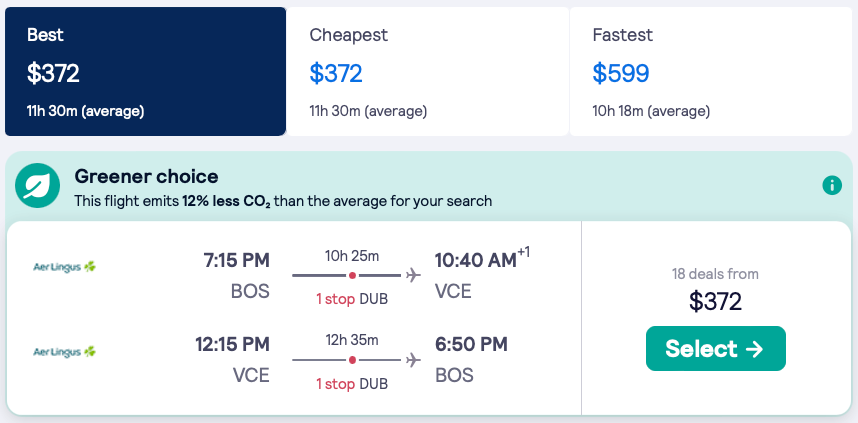Click the 12:15 PM VCE return departure
Viewport: 858px width, 423px height.
232,345
